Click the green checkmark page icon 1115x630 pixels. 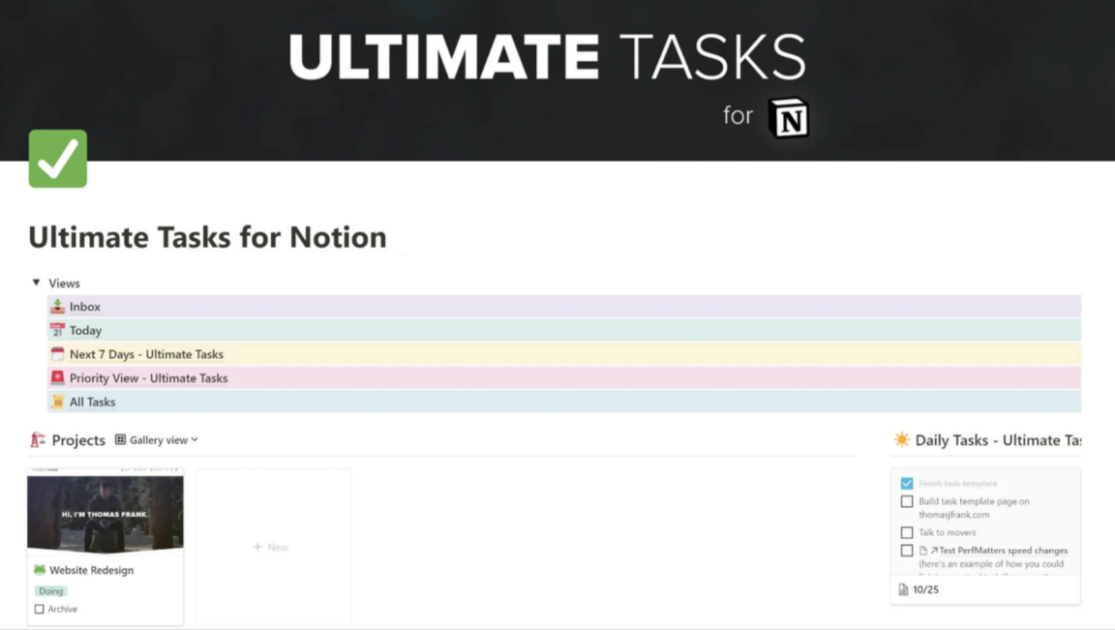[x=57, y=158]
